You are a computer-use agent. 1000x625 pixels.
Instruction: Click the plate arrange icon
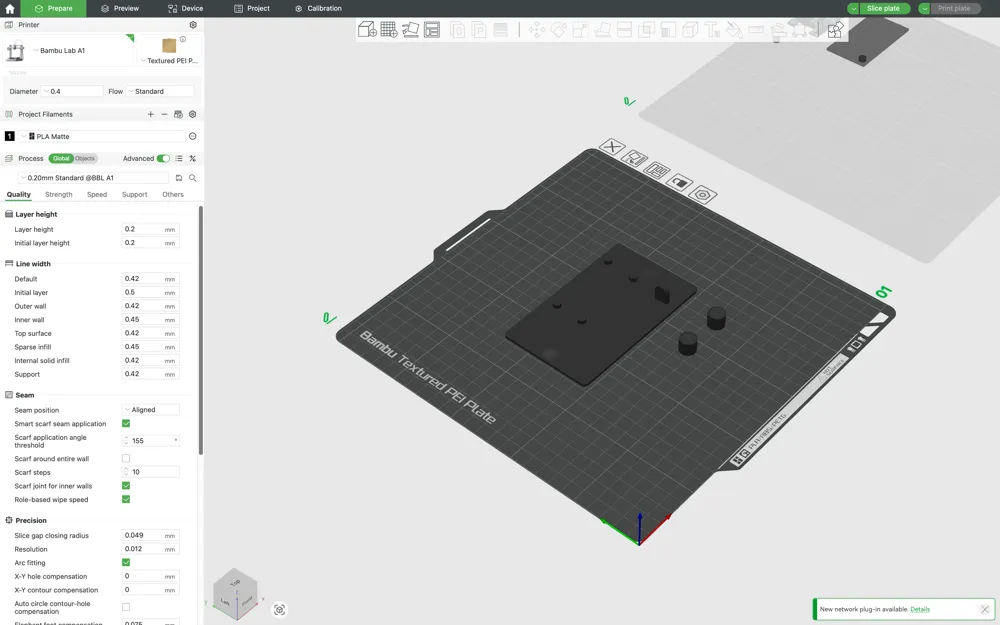[657, 170]
